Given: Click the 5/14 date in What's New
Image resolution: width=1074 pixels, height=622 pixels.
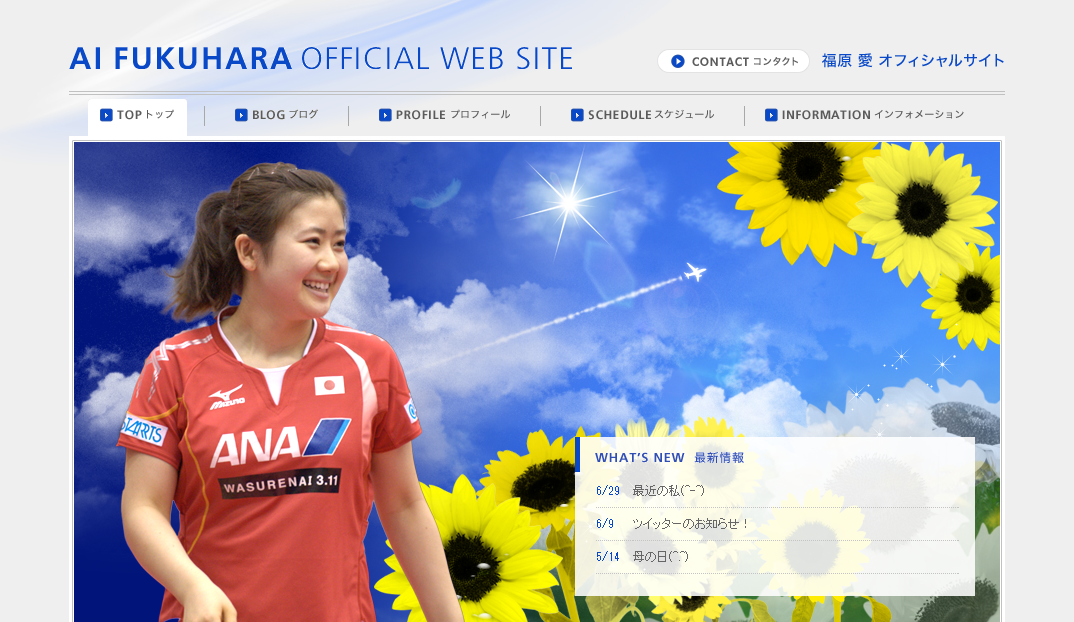Looking at the screenshot, I should click(x=608, y=557).
